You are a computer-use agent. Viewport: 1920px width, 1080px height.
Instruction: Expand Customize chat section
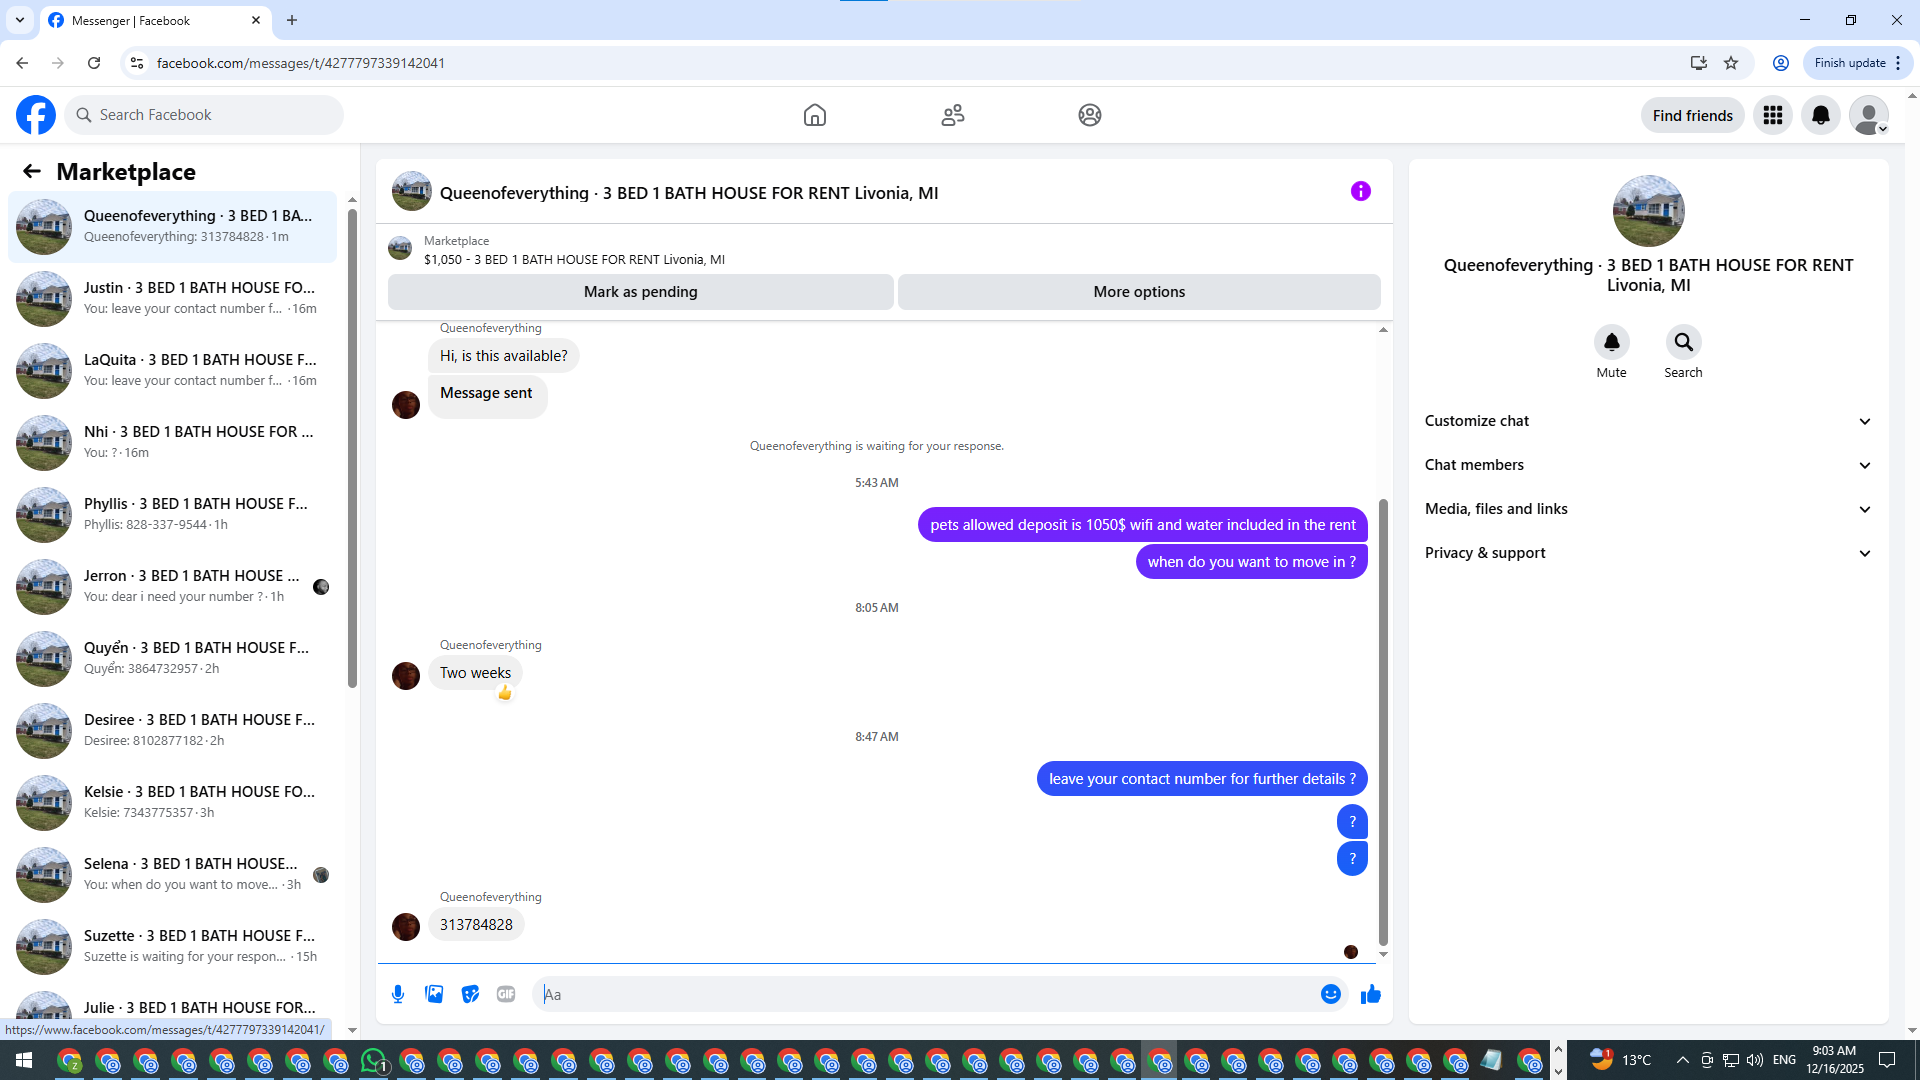[1648, 421]
